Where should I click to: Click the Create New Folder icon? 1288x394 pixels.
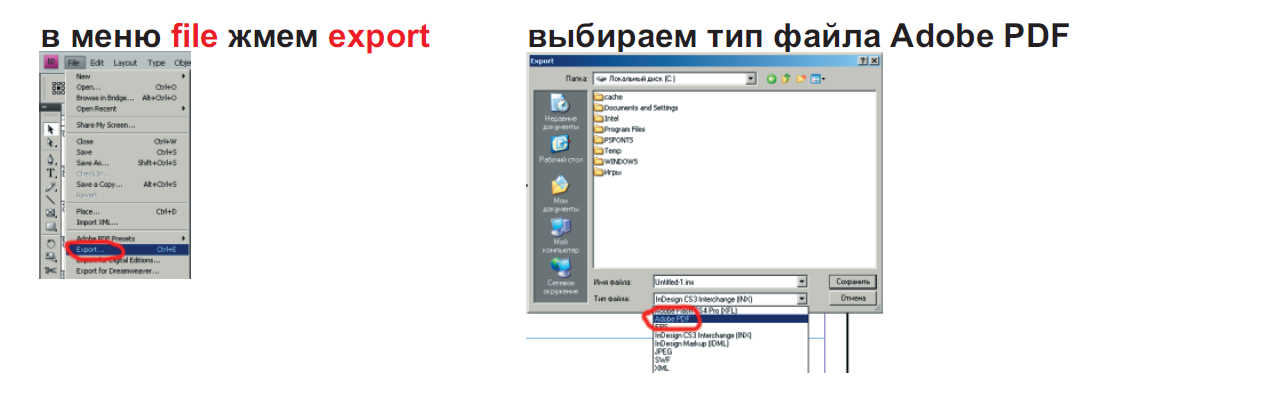coord(801,79)
